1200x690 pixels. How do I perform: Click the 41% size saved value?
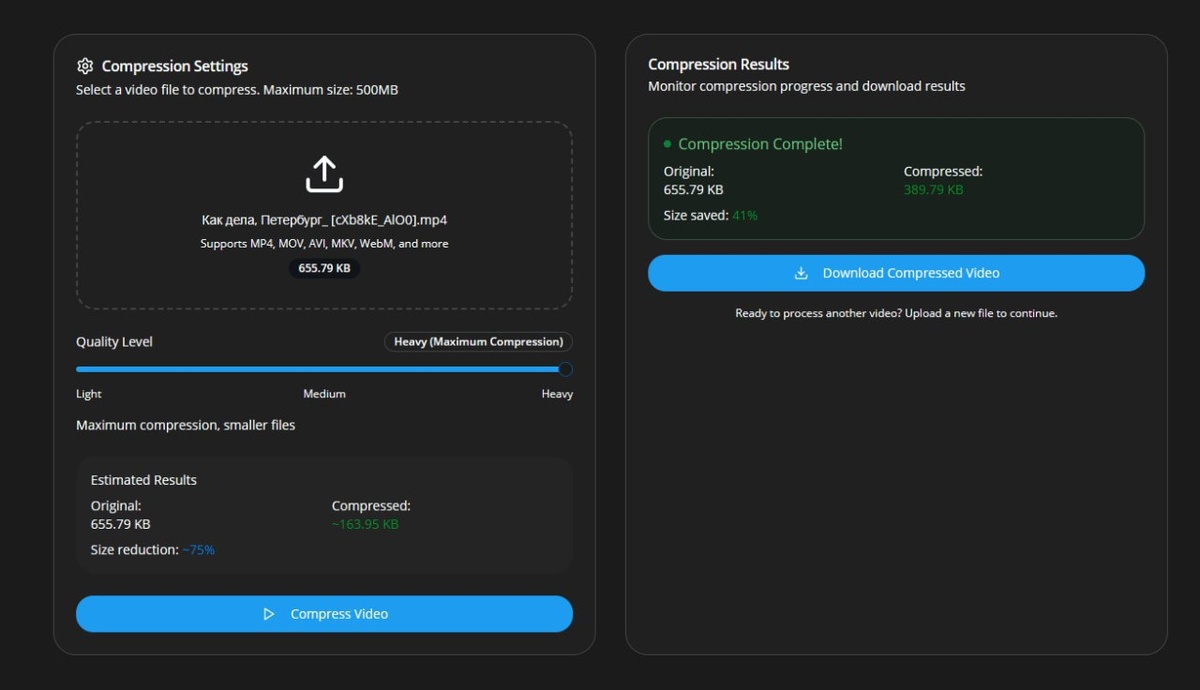tap(745, 215)
